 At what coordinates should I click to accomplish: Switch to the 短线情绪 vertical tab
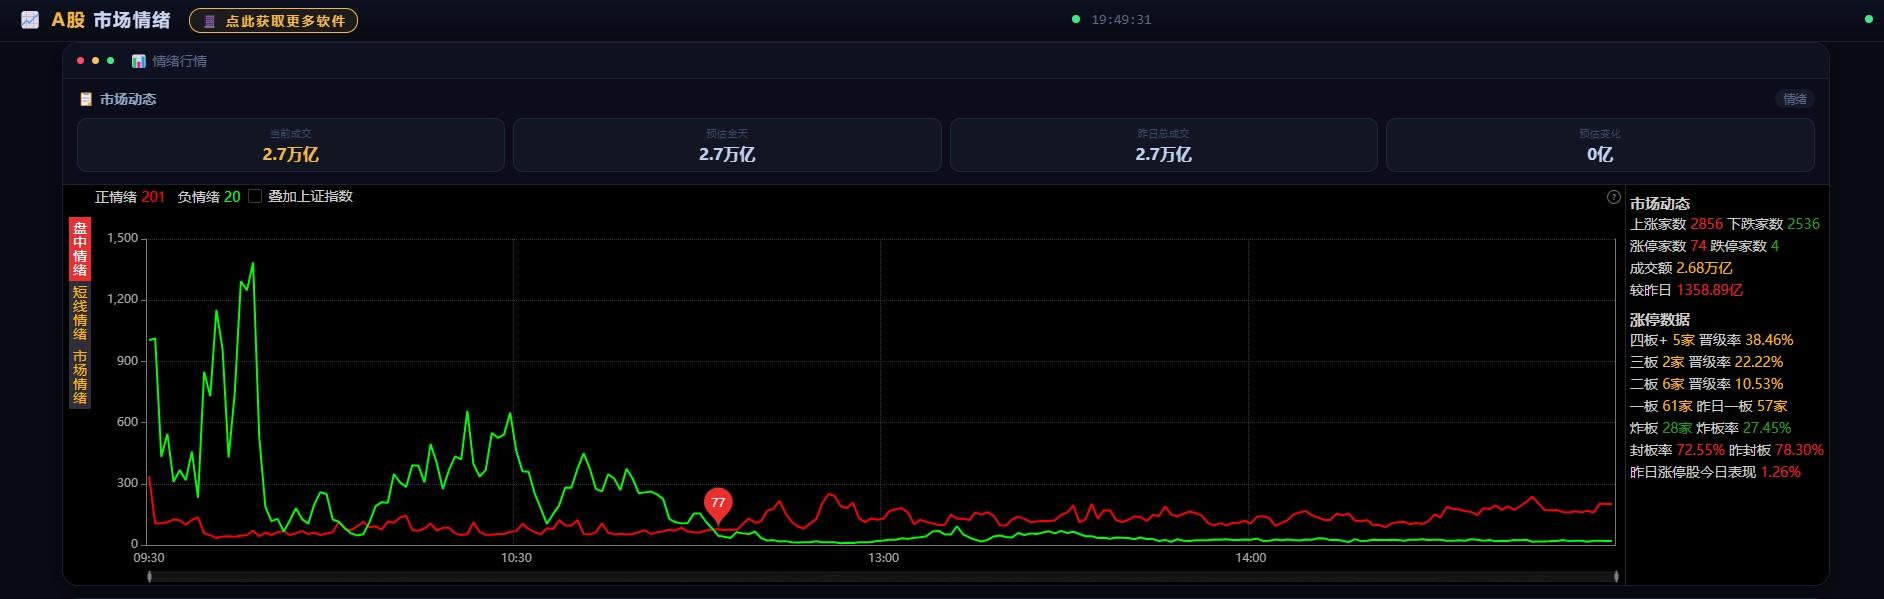pyautogui.click(x=80, y=313)
